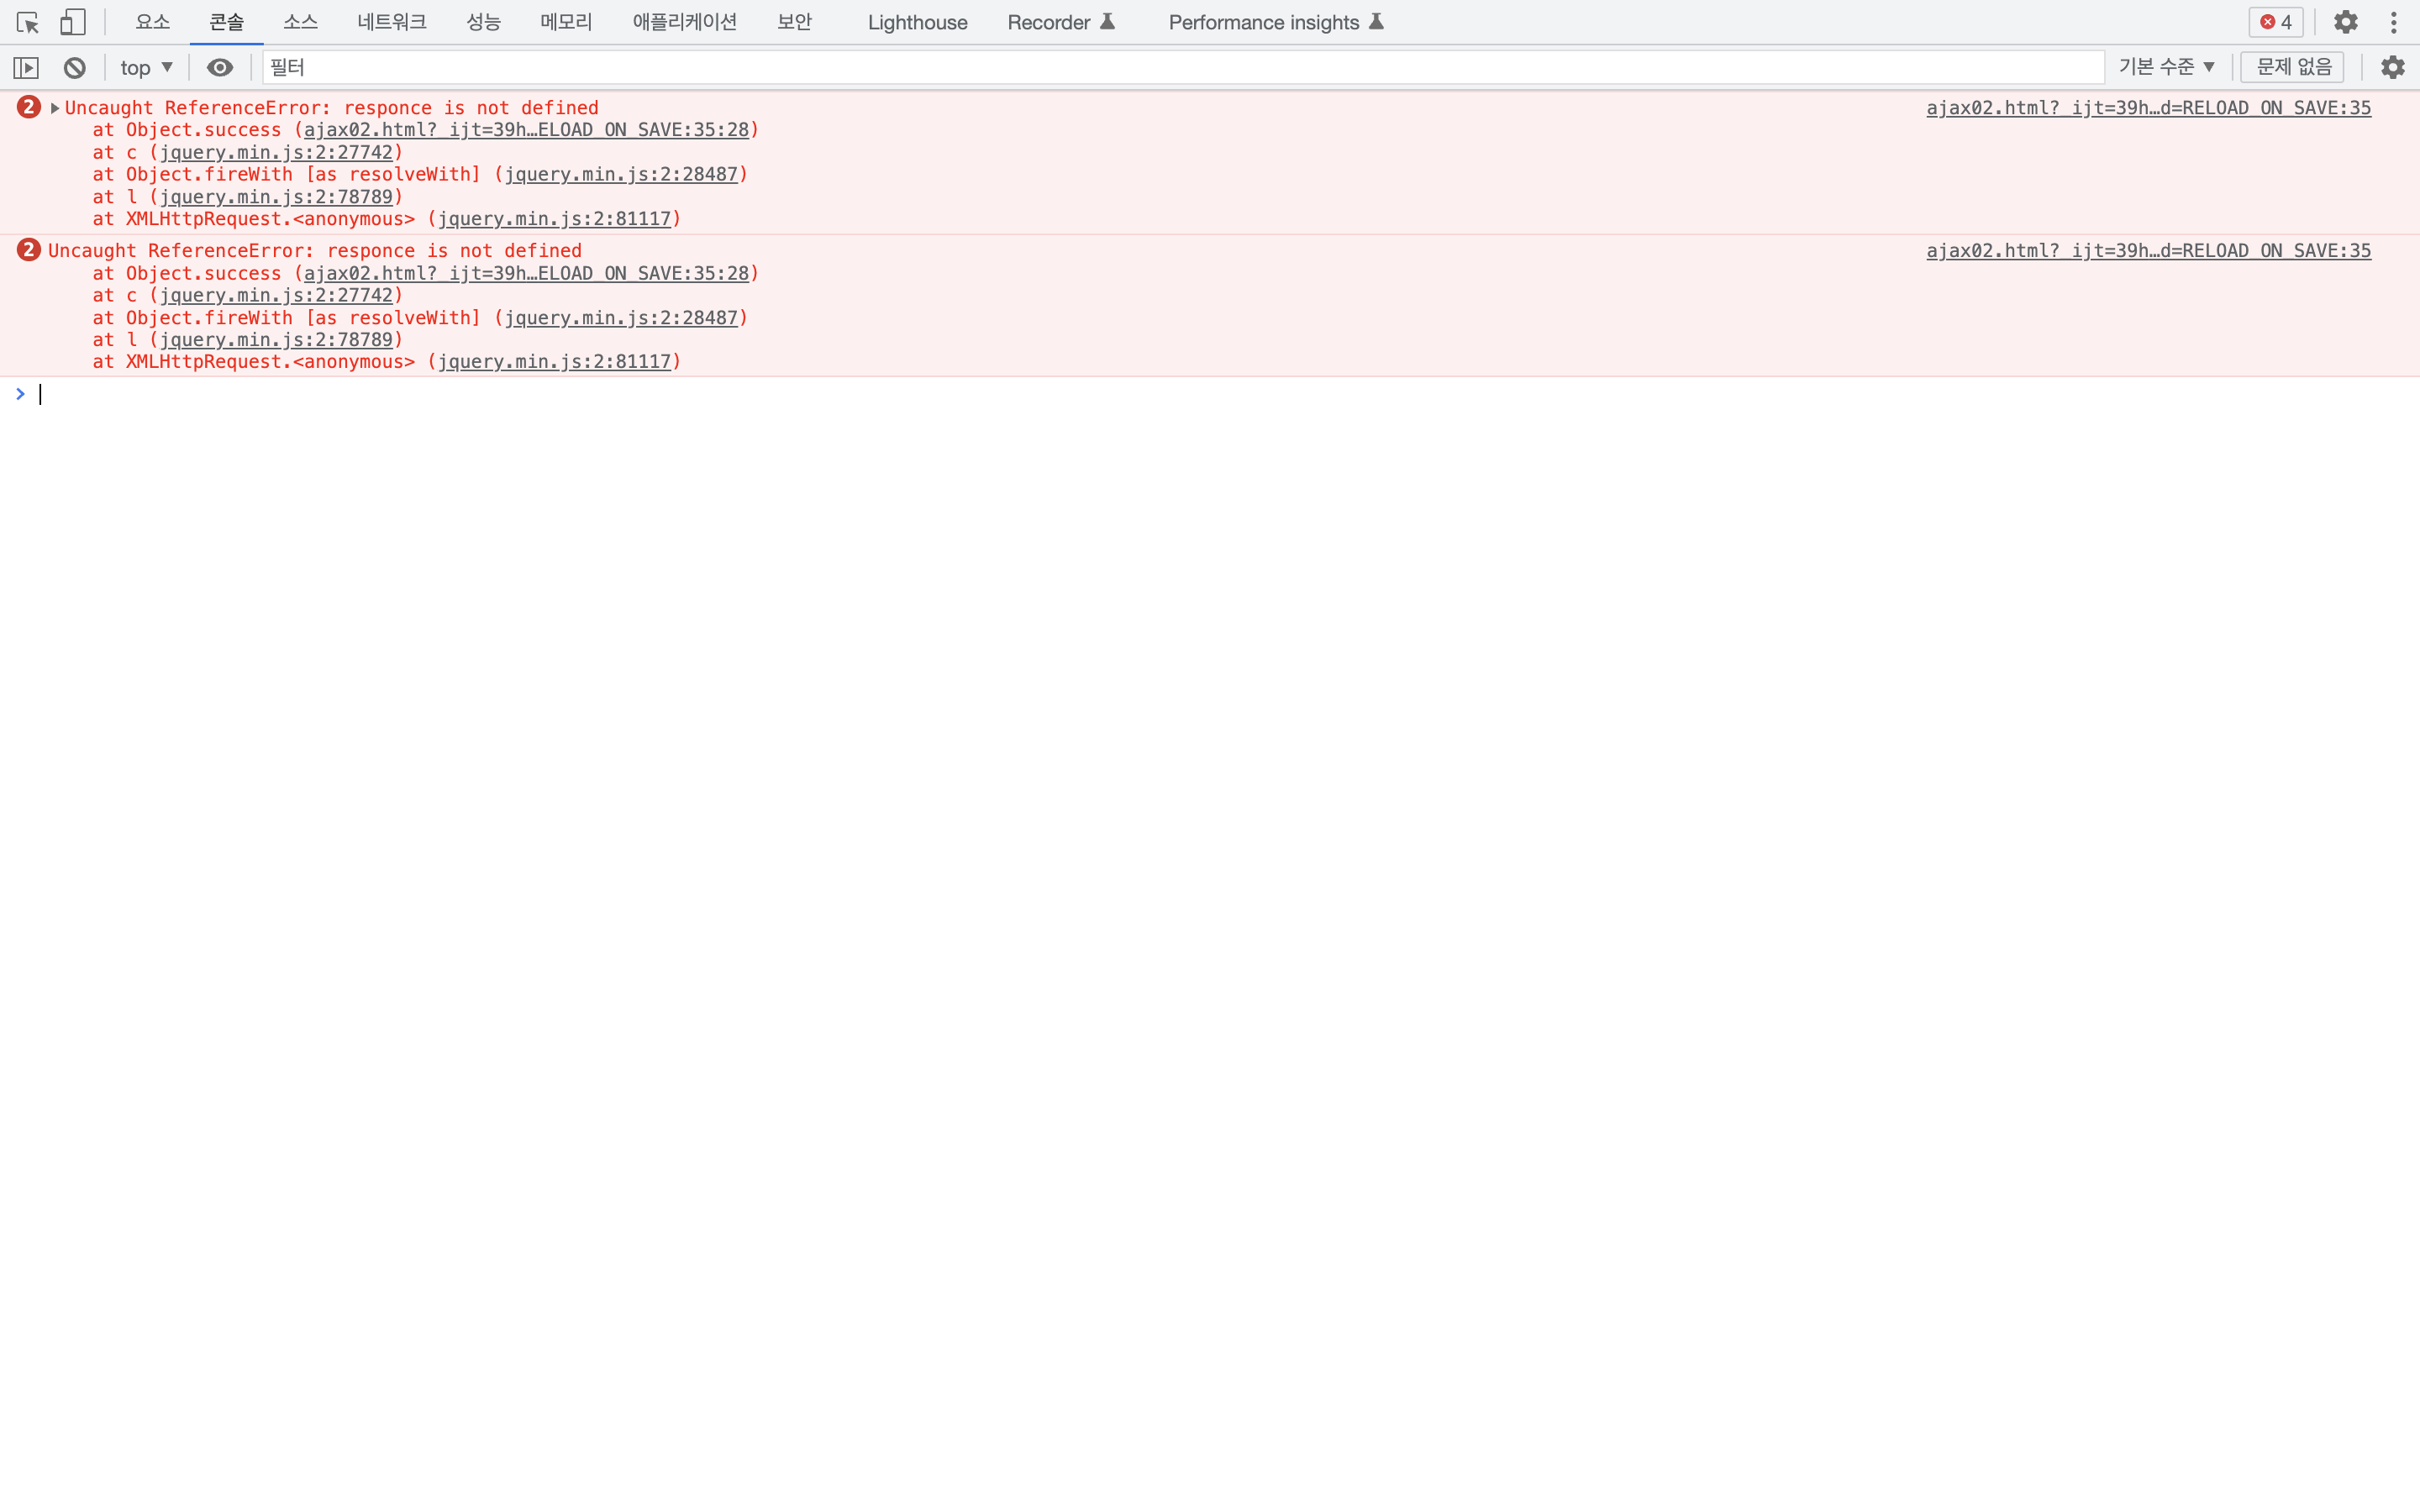Open the 성능 tab
Viewport: 2420px width, 1512px height.
point(484,22)
